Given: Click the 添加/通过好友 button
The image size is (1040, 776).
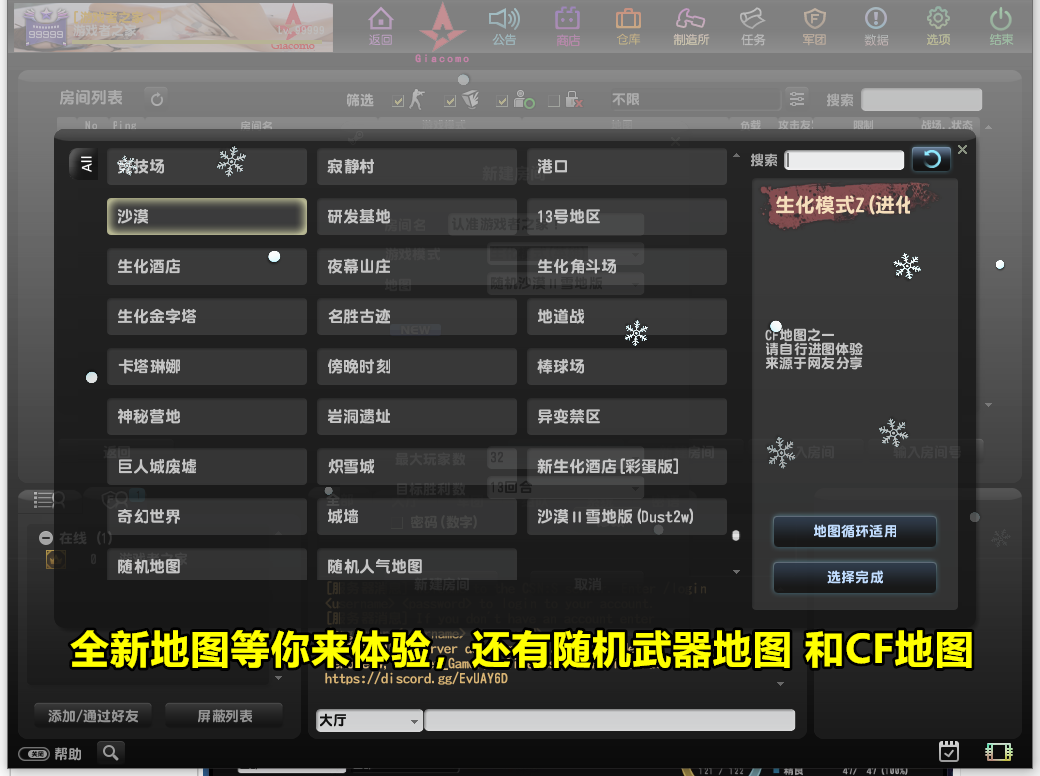Looking at the screenshot, I should (93, 716).
